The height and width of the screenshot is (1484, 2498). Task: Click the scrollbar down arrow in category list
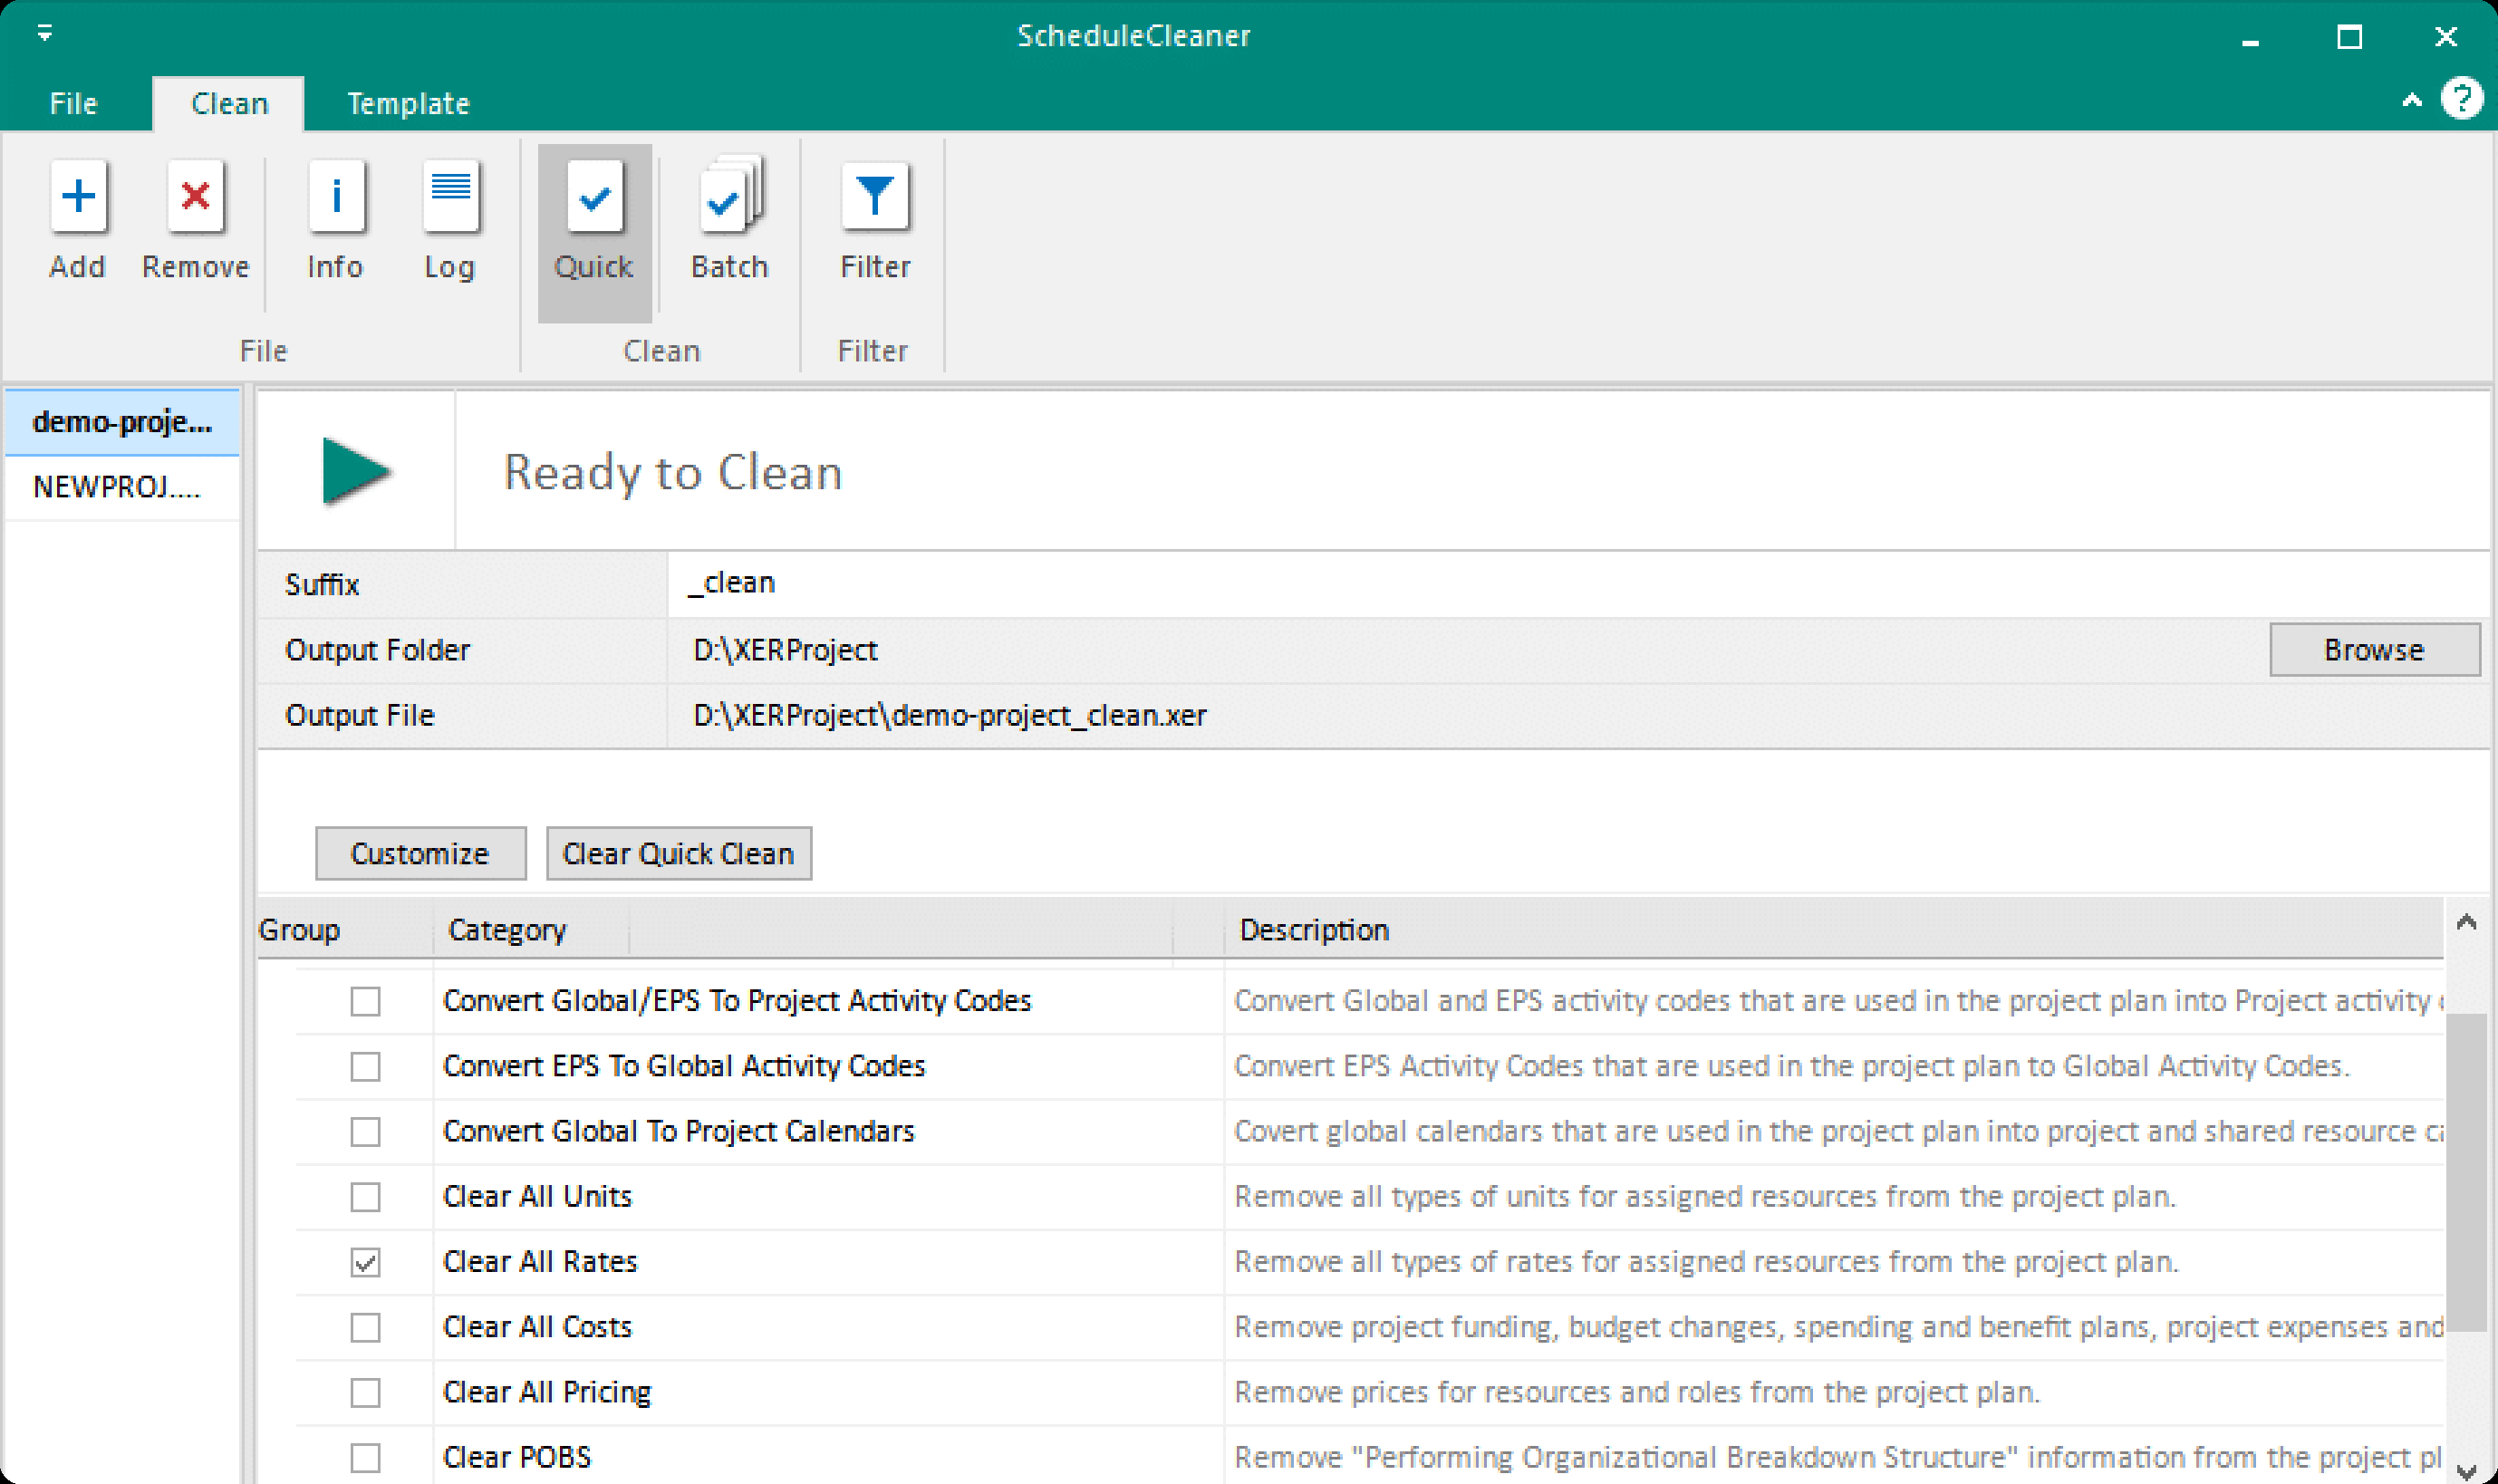click(x=2466, y=1472)
